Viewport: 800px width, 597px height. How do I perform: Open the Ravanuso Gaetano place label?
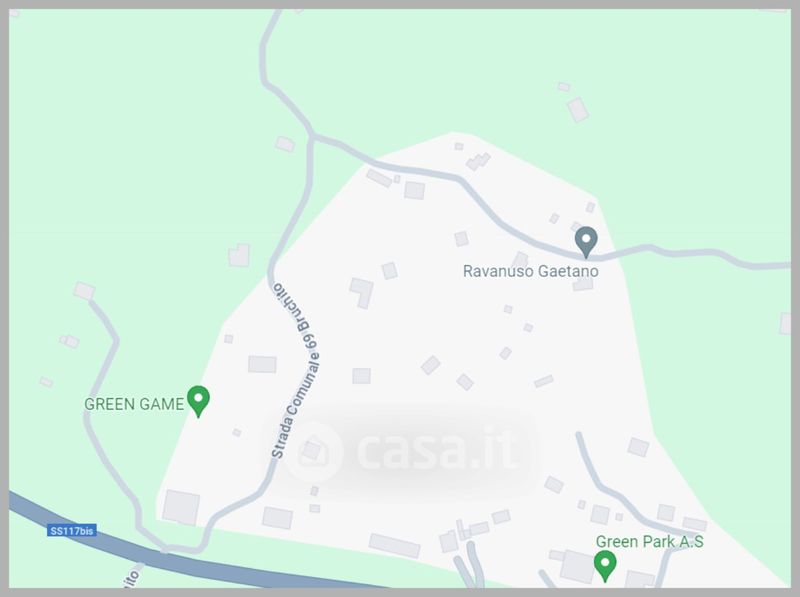tap(531, 271)
